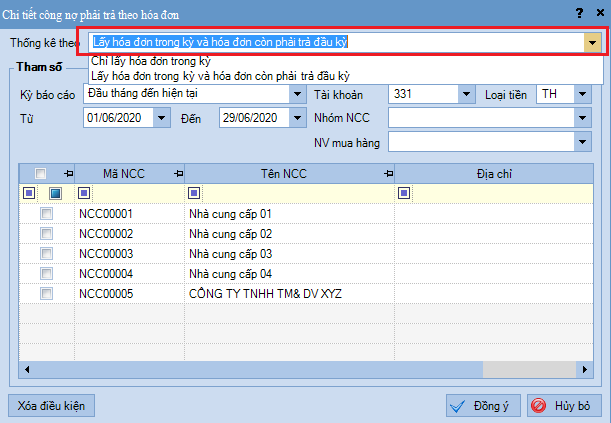Image resolution: width=611 pixels, height=423 pixels.
Task: Sort by Tên NCC column header
Action: point(284,174)
